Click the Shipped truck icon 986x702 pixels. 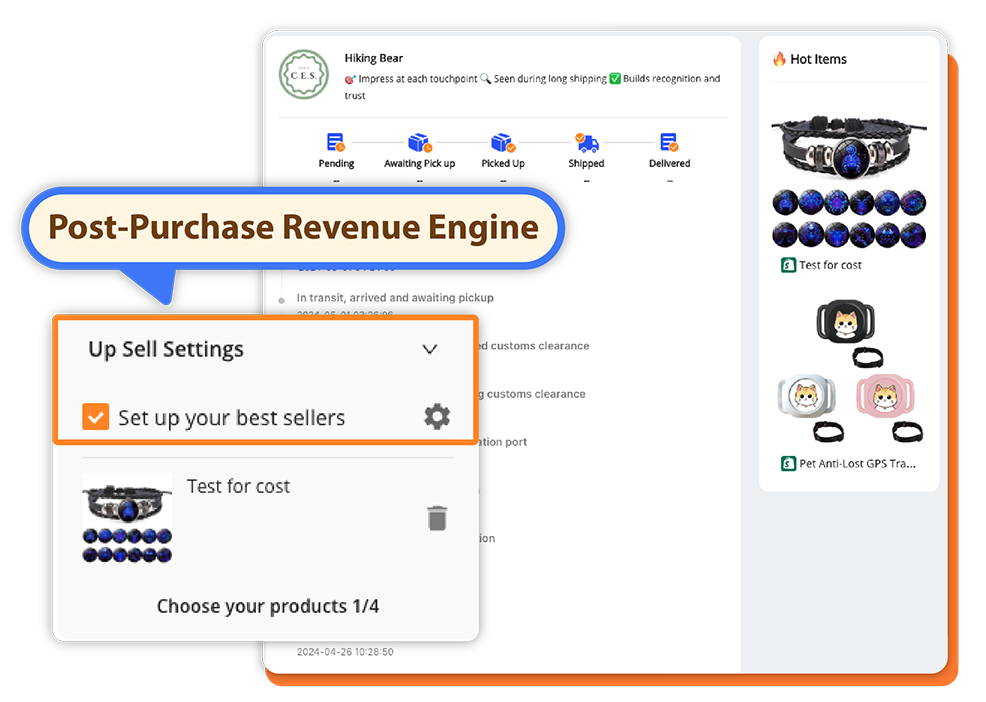click(586, 143)
